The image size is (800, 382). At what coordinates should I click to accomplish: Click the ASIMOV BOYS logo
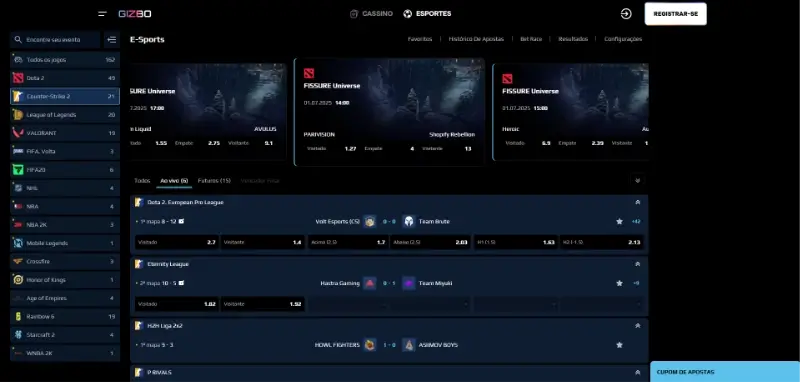click(409, 345)
